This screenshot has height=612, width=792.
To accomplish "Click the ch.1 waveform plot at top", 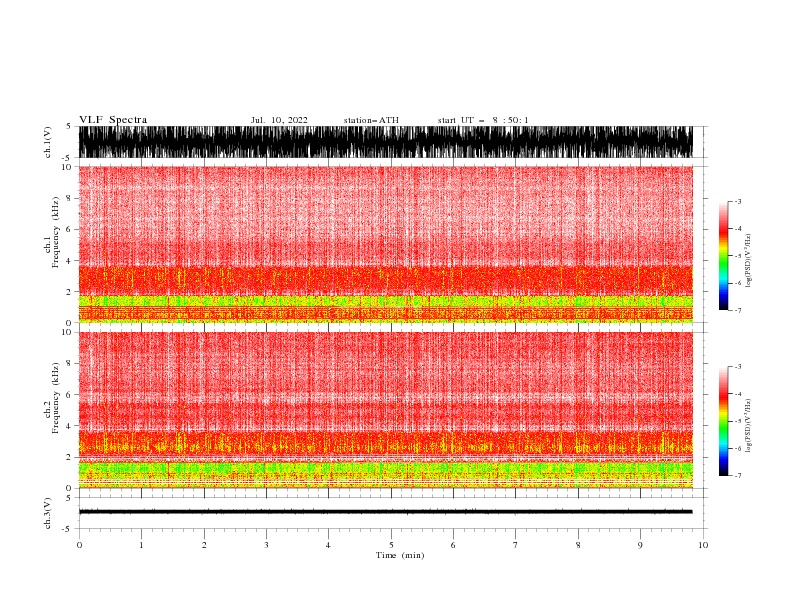I will [x=386, y=142].
